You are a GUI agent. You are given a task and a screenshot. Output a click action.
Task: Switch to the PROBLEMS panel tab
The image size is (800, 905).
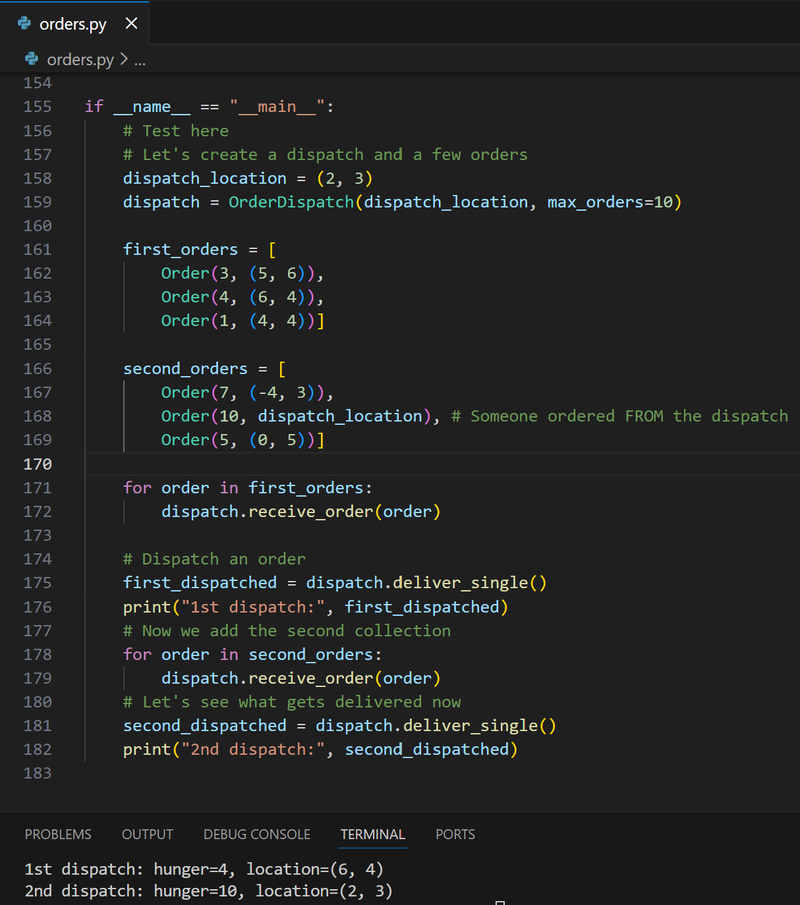[x=58, y=834]
